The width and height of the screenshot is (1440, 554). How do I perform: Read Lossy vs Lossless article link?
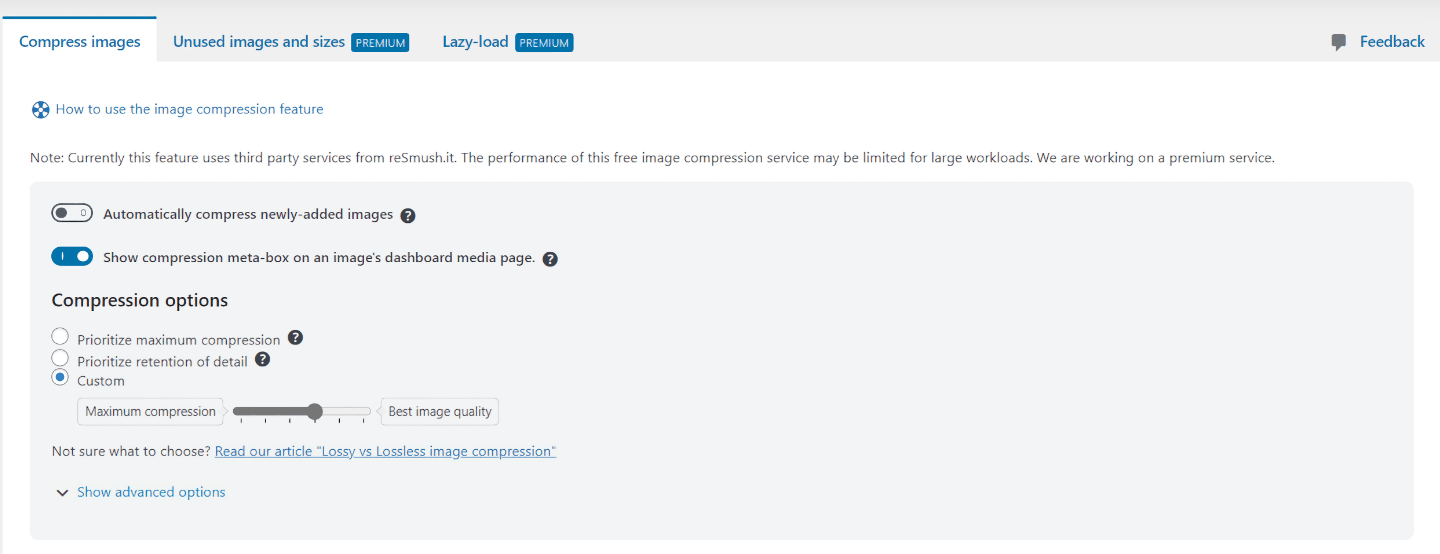tap(385, 451)
